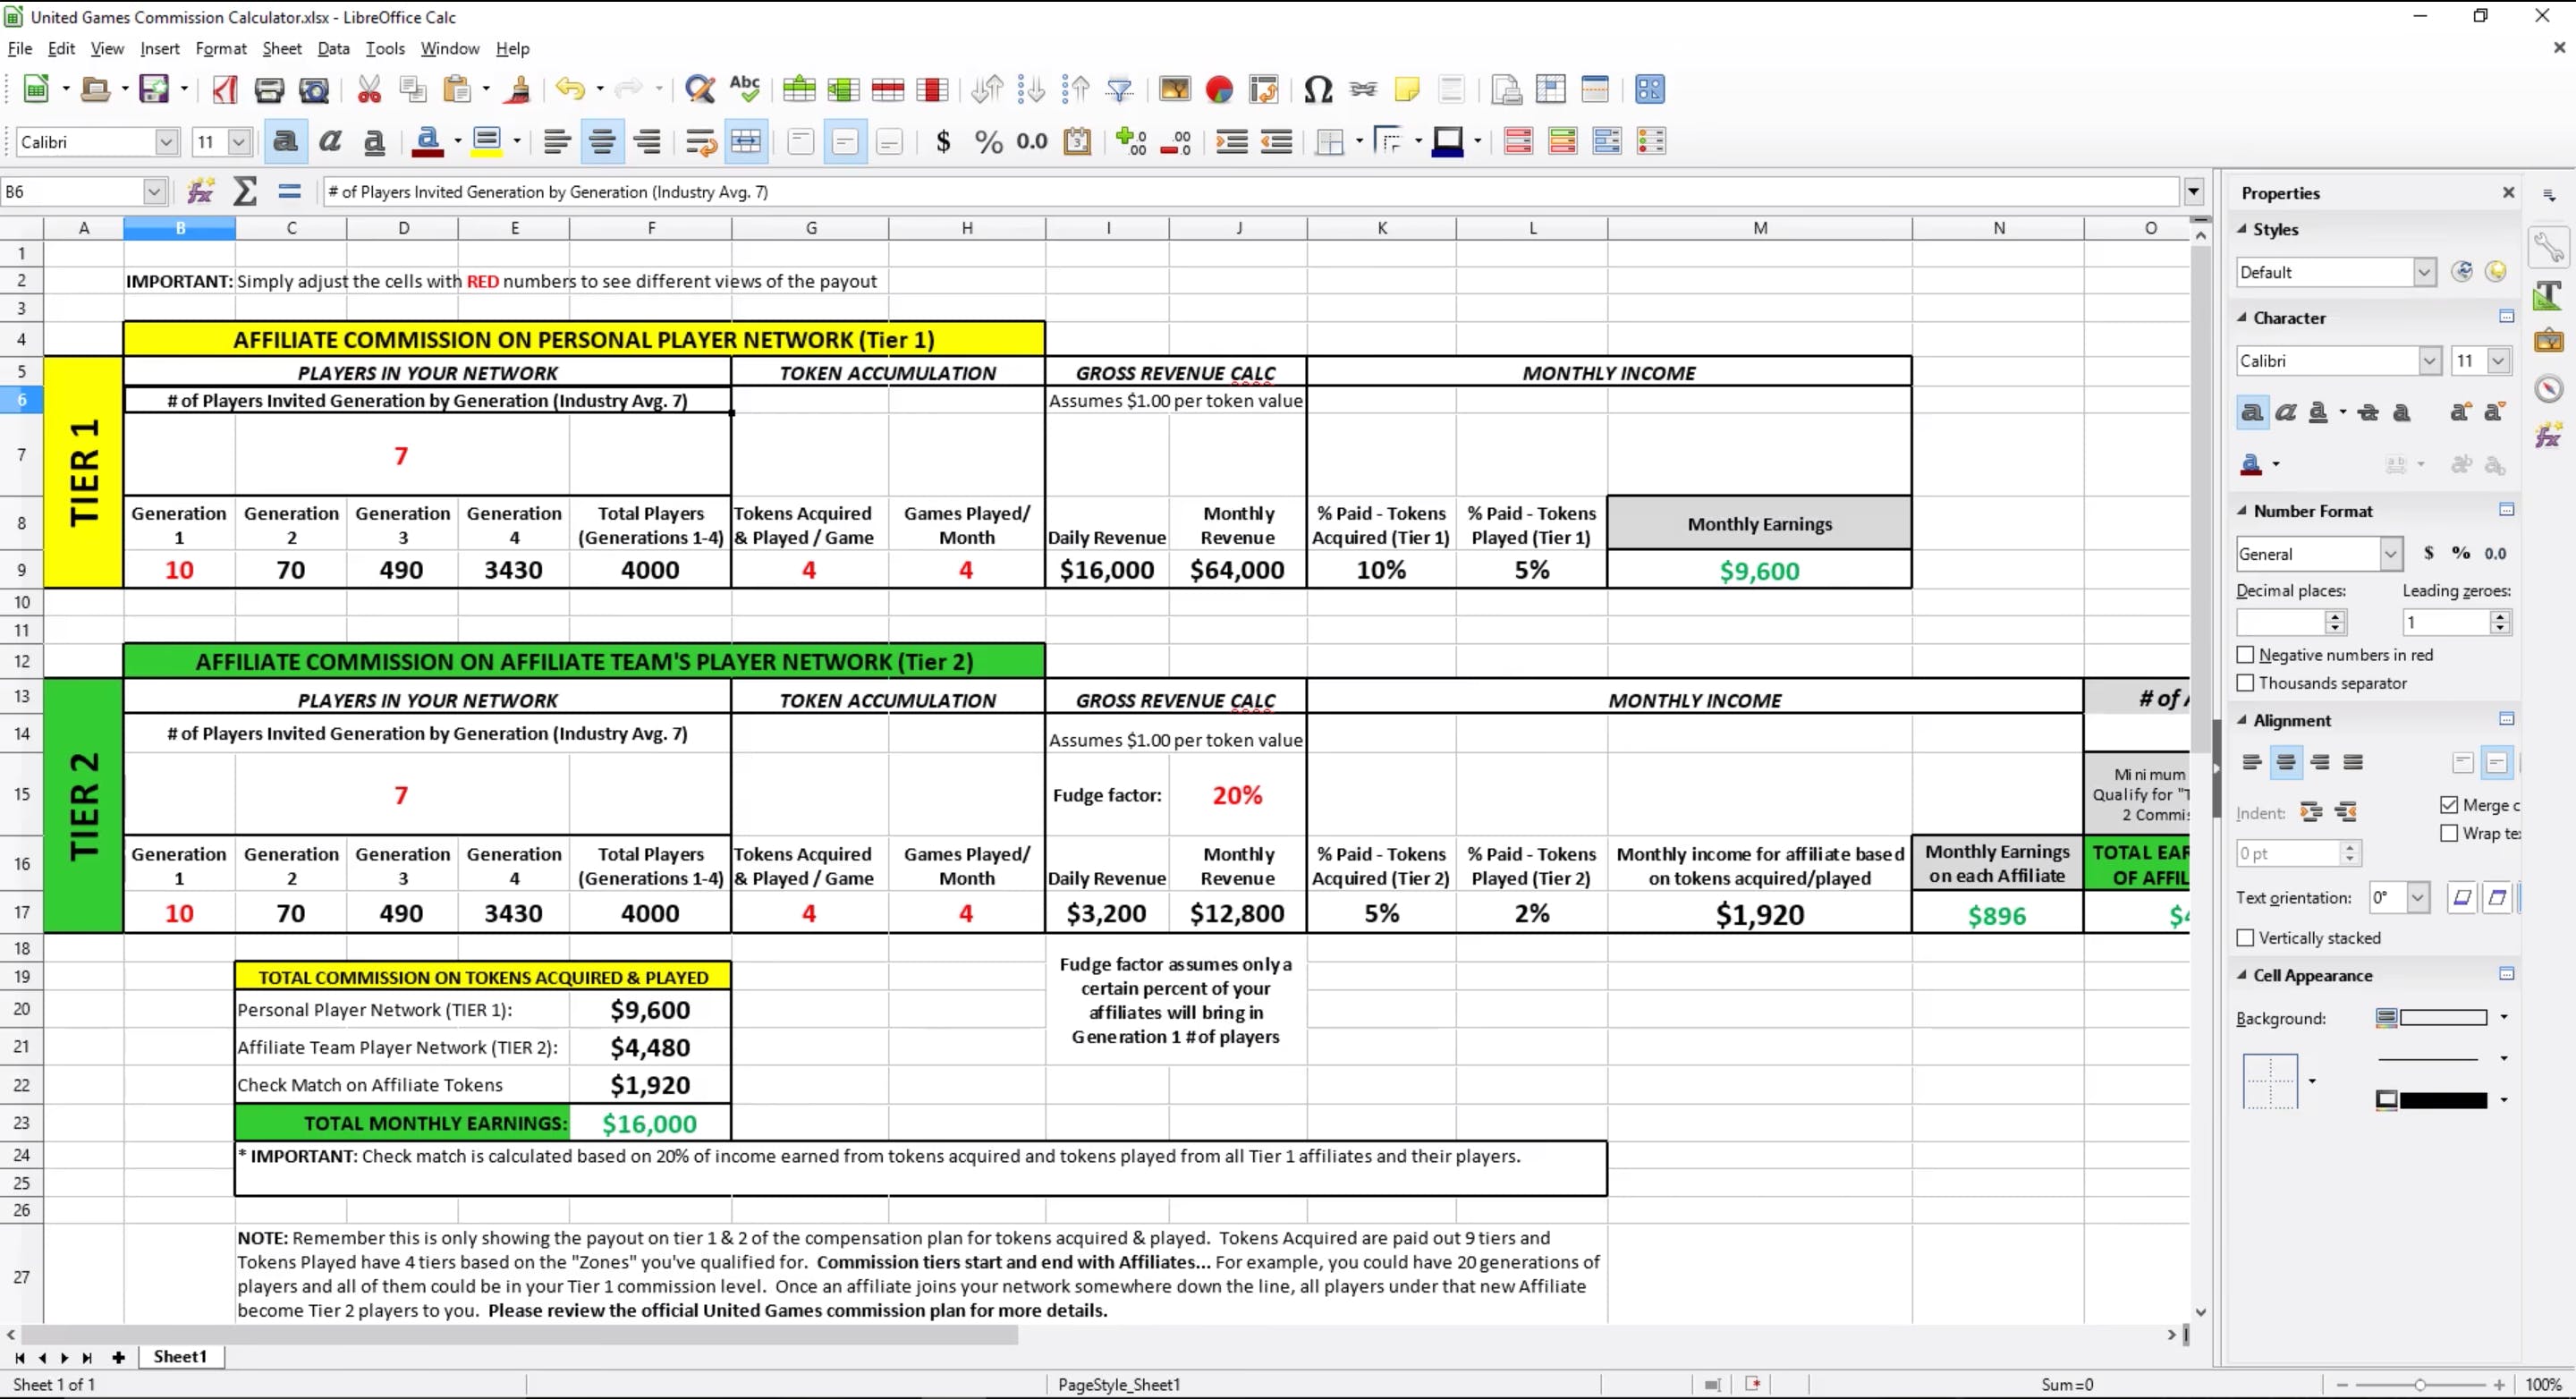Image resolution: width=2576 pixels, height=1399 pixels.
Task: Center text horizontally in toolbar
Action: pos(602,142)
